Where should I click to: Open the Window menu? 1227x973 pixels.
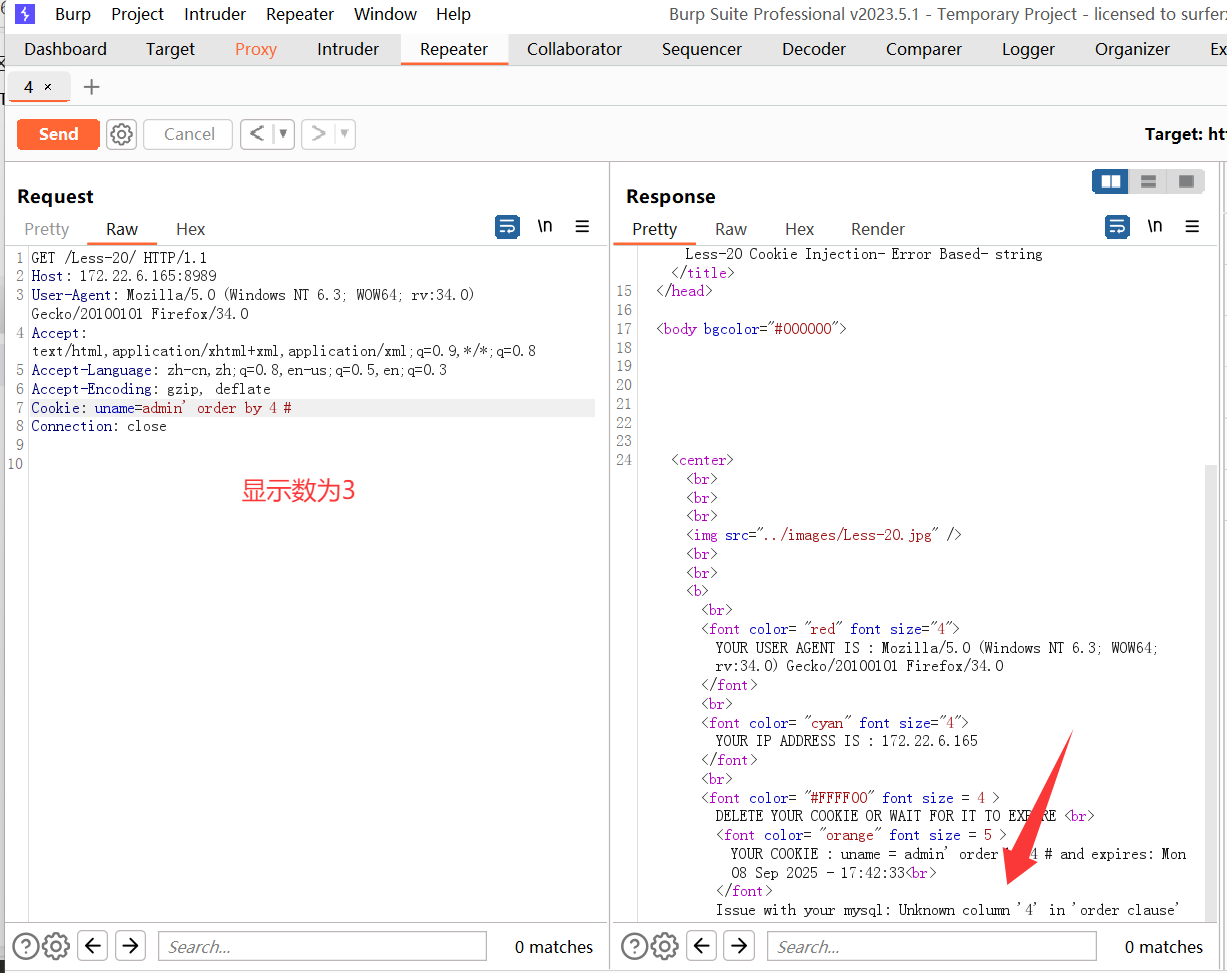[x=386, y=14]
